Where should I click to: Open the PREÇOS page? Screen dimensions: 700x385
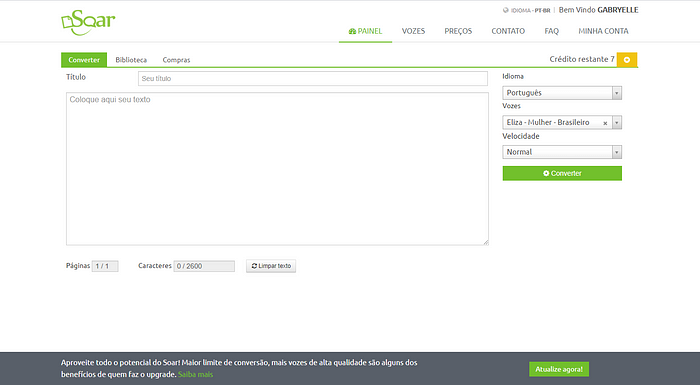tap(458, 31)
